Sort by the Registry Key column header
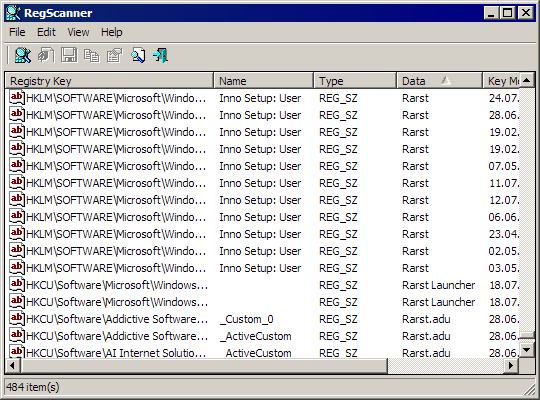Viewport: 540px width, 400px height. coord(109,81)
